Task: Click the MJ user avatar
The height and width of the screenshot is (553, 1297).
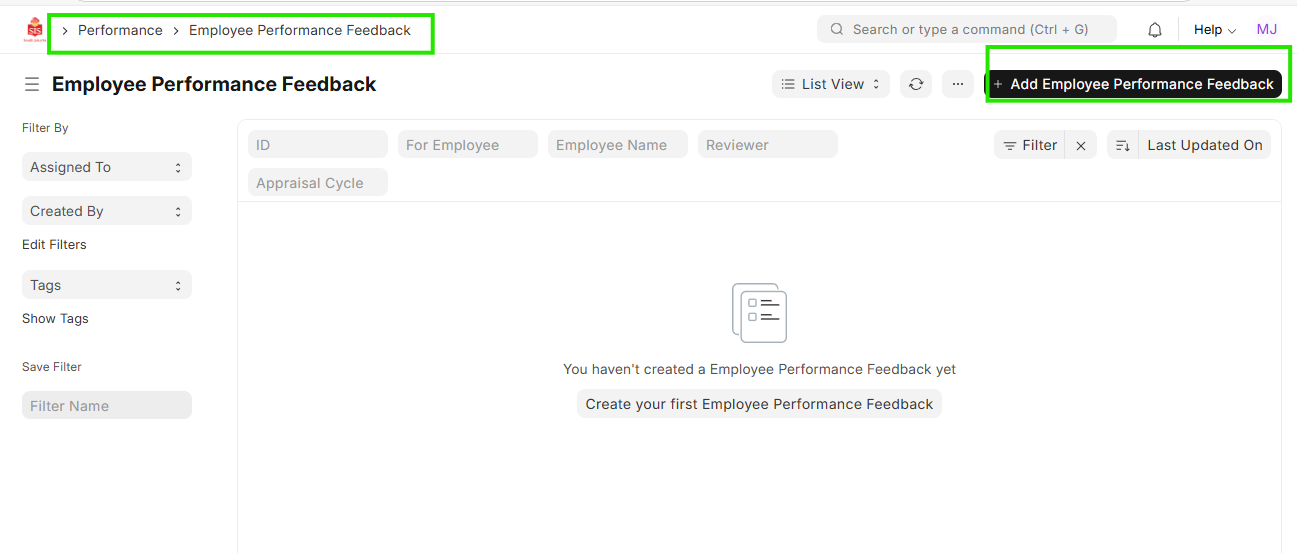Action: pyautogui.click(x=1266, y=30)
